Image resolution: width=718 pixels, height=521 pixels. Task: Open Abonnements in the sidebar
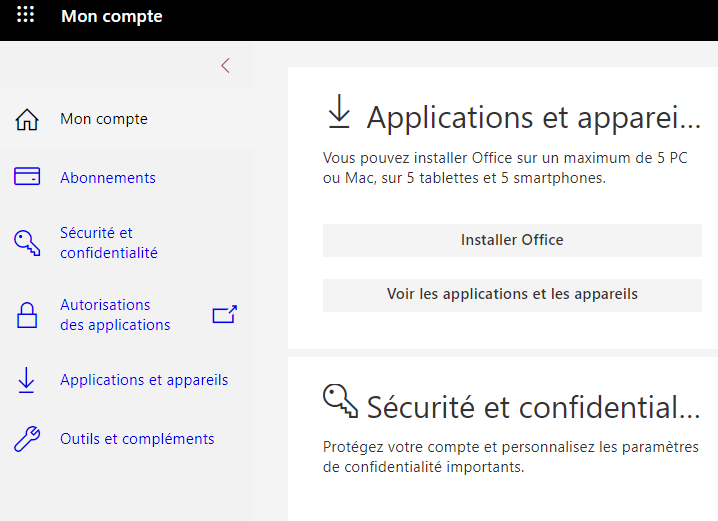108,178
